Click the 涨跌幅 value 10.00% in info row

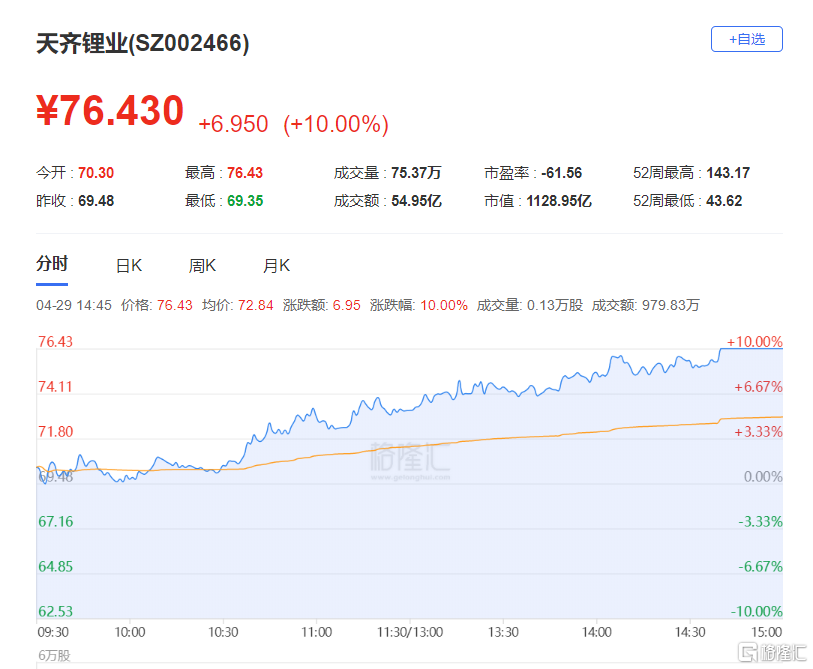[x=444, y=305]
